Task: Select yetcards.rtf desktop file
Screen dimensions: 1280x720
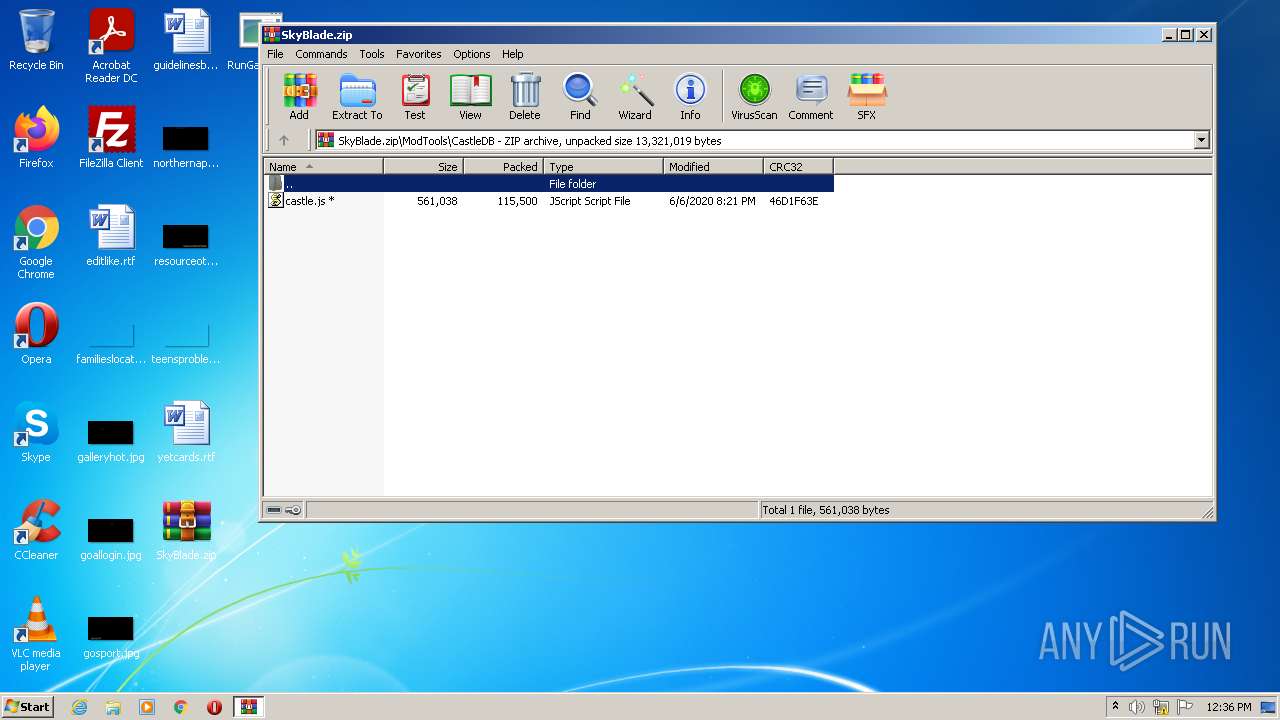Action: (x=186, y=432)
